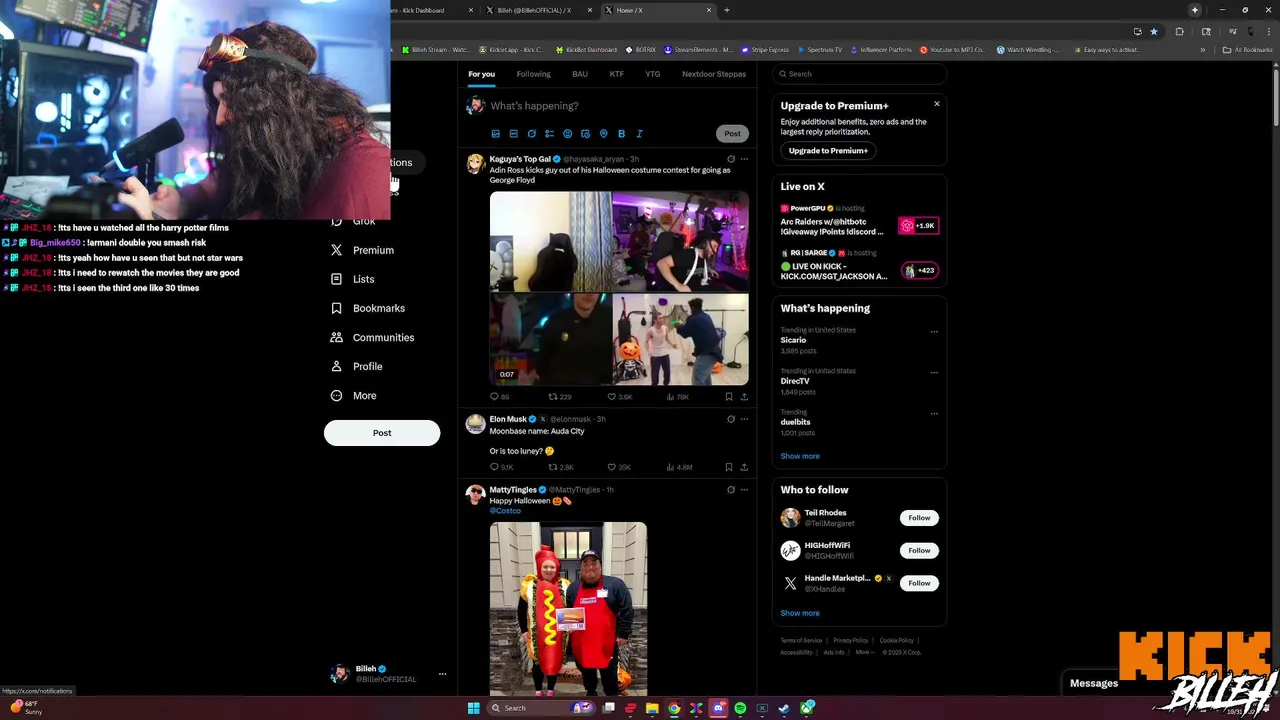Click the What's happening compose field
The height and width of the screenshot is (720, 1280).
coord(617,106)
